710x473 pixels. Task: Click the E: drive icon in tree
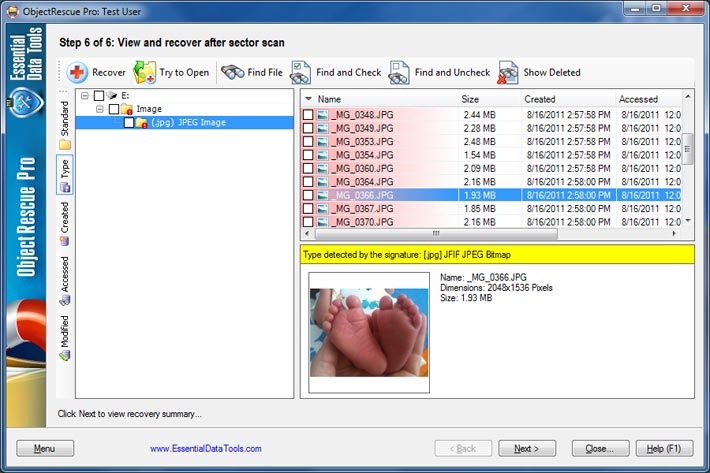[111, 96]
